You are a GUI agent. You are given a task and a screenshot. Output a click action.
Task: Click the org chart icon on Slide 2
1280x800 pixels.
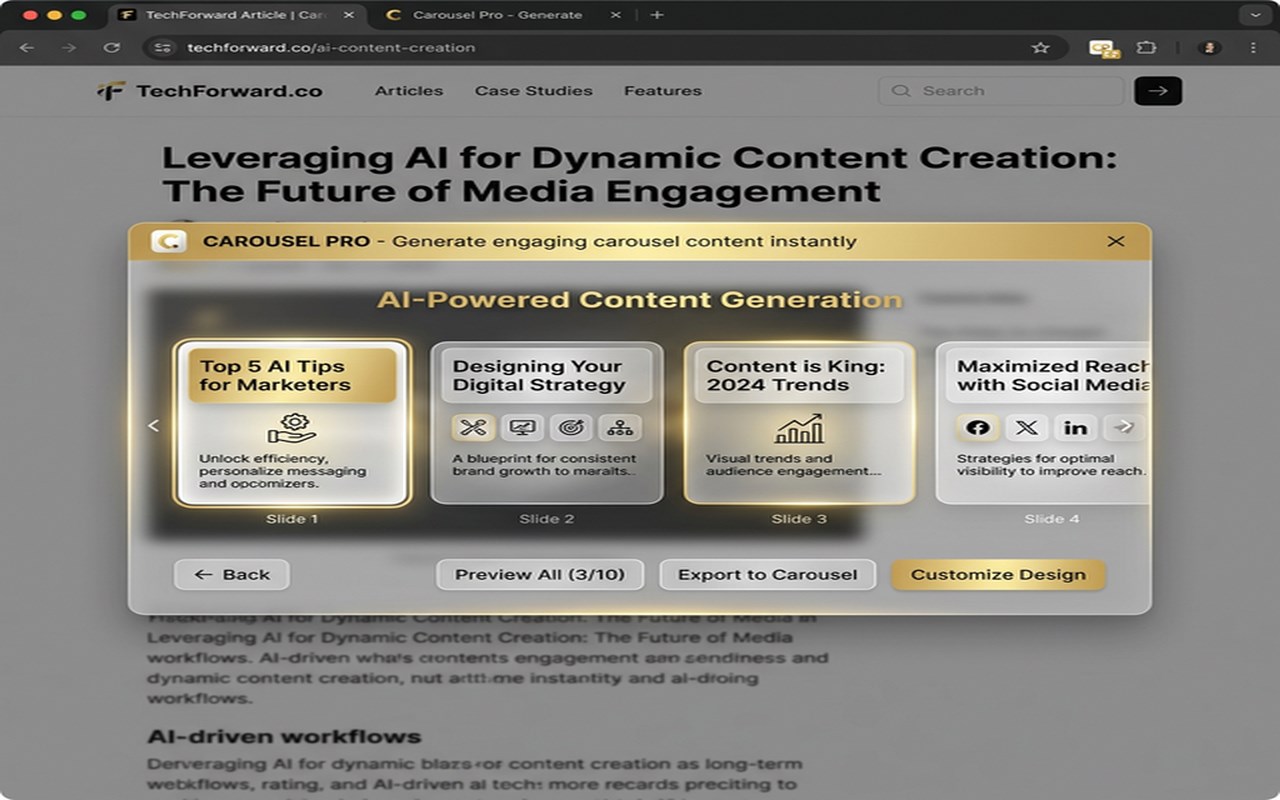(x=620, y=427)
